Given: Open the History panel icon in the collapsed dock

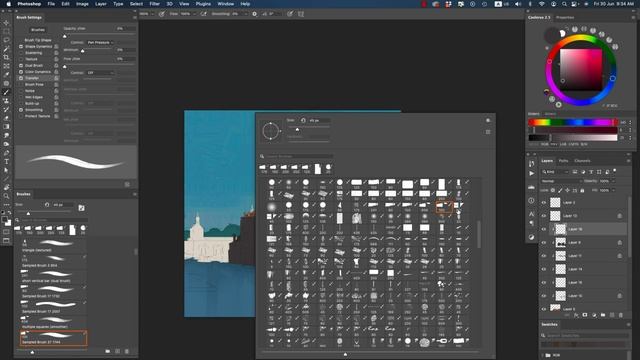Looking at the screenshot, I should click(x=531, y=164).
